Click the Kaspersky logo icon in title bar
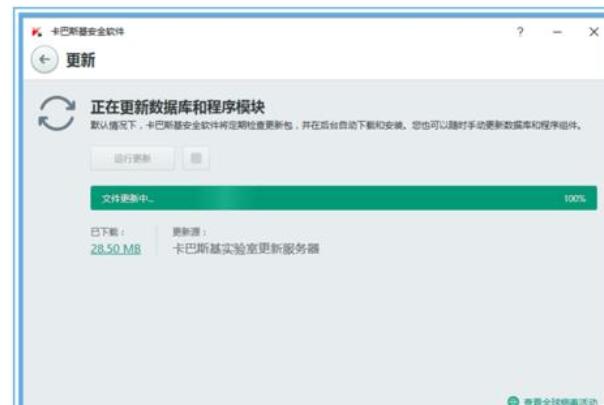The height and width of the screenshot is (405, 604). coord(37,32)
